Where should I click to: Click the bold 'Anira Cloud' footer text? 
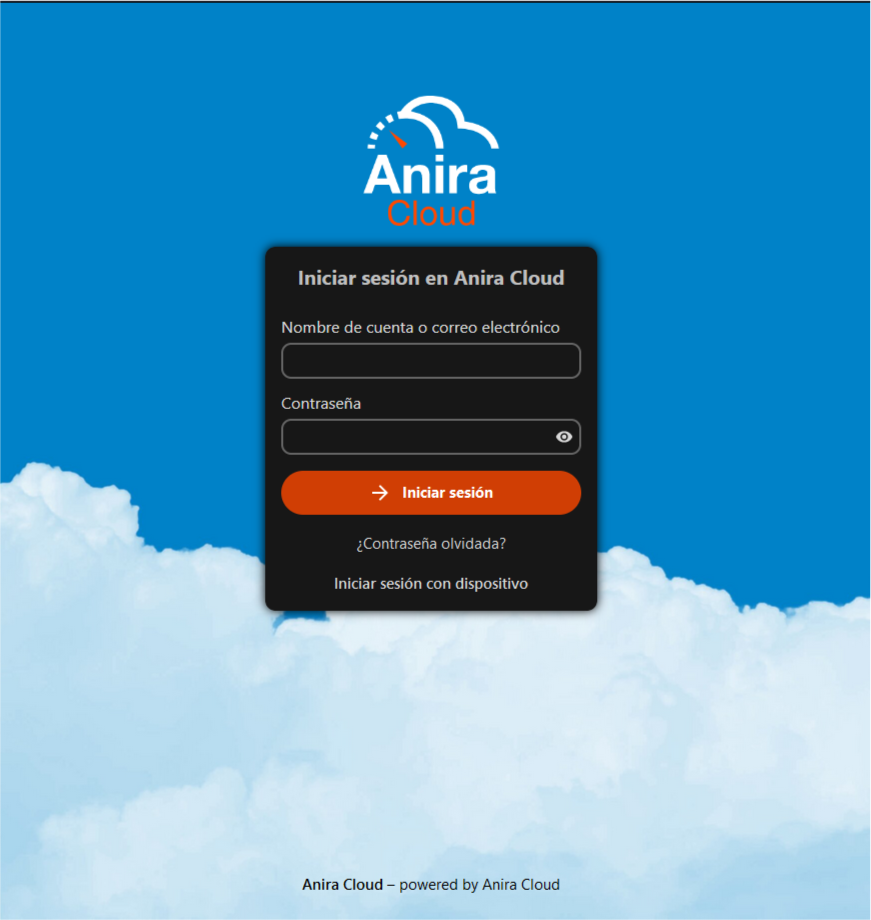342,885
